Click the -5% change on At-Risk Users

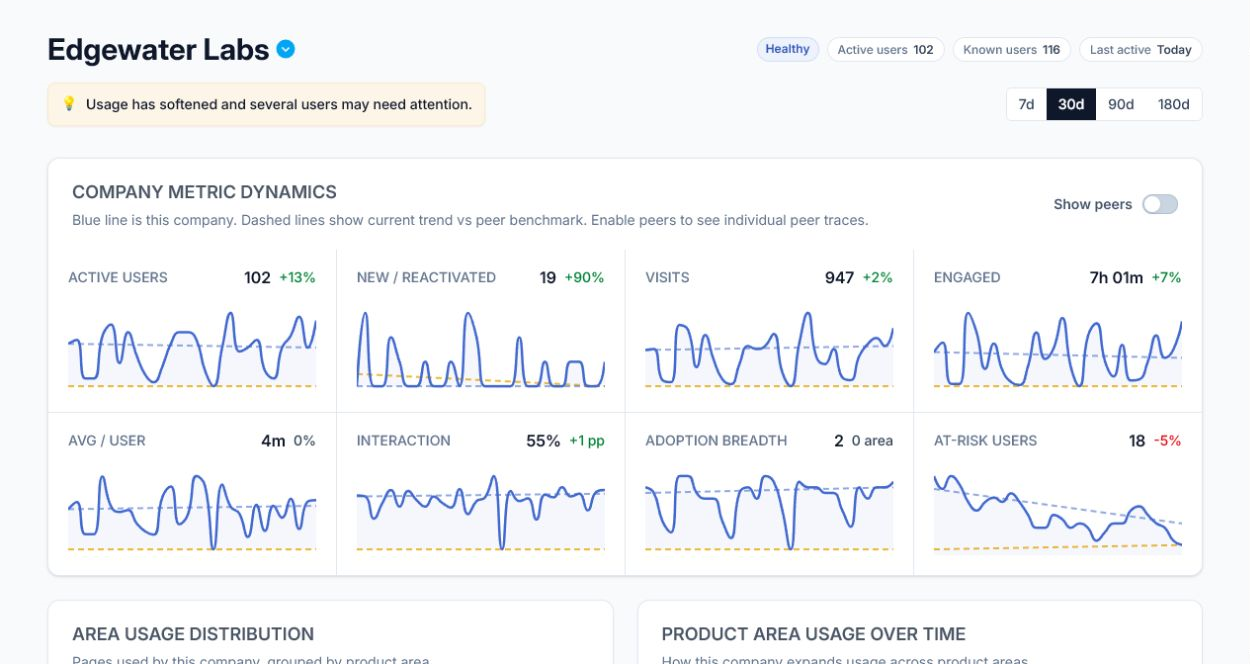1167,440
